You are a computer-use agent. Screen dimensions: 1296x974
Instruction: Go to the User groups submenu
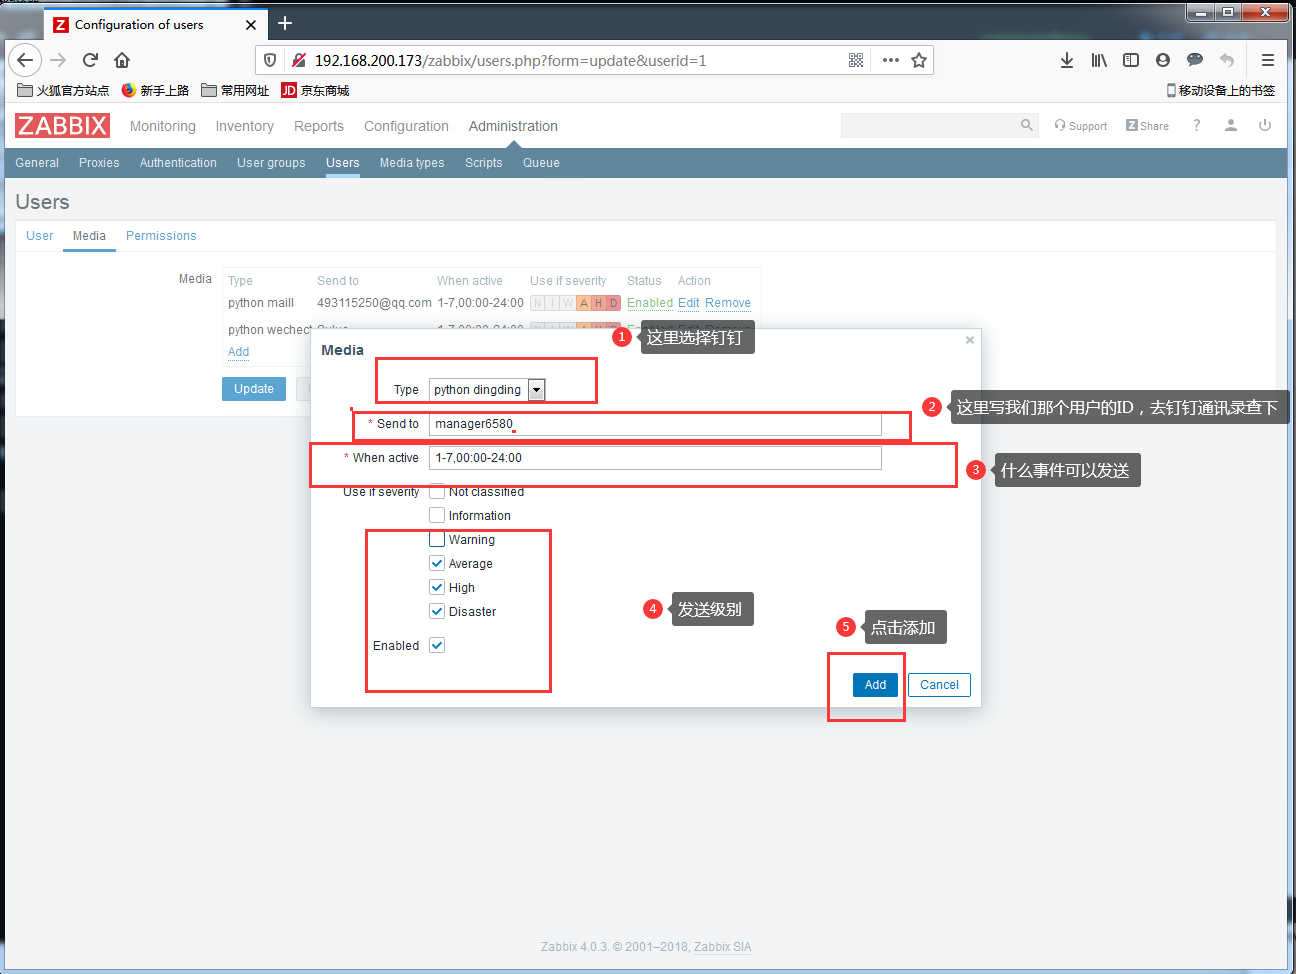pos(271,163)
